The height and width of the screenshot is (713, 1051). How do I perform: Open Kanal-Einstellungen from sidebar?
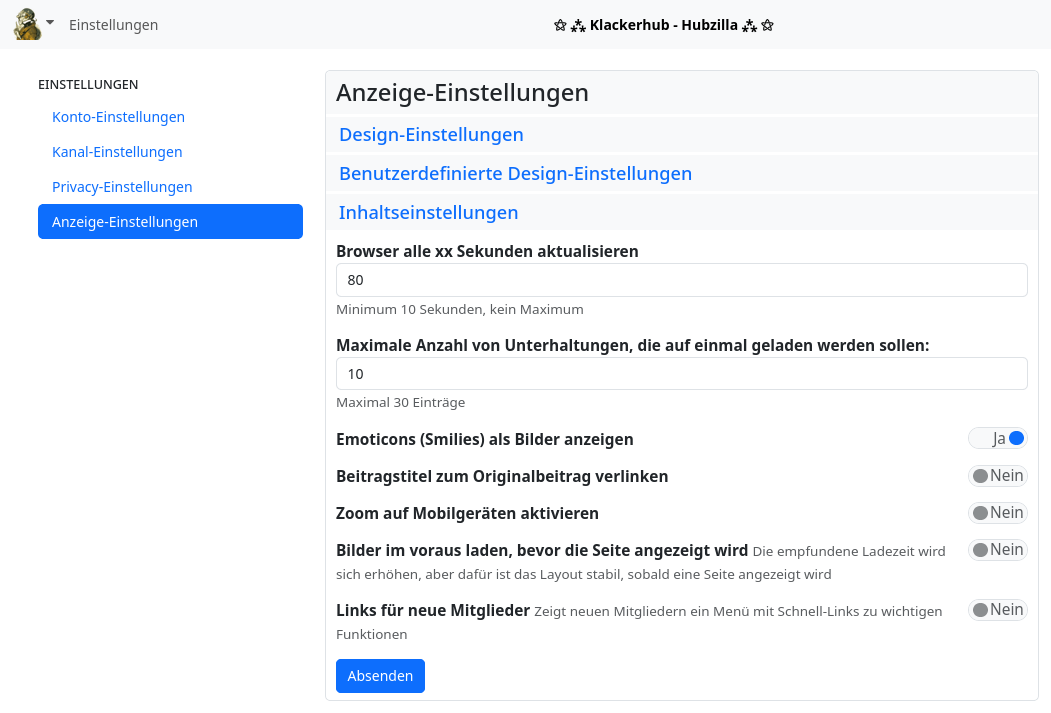tap(117, 152)
